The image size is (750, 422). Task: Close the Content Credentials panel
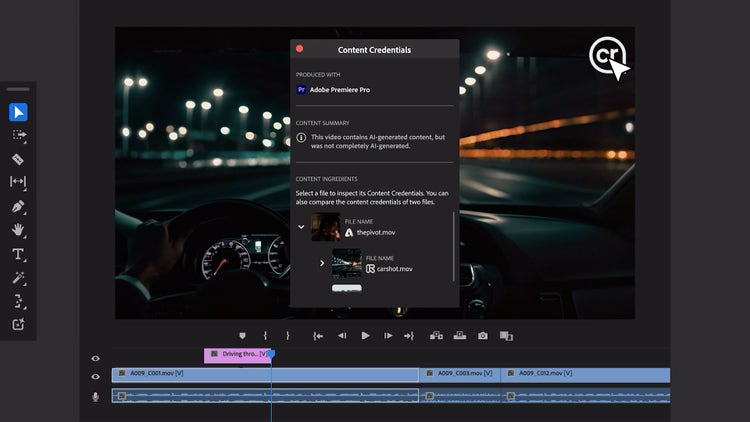click(x=299, y=49)
